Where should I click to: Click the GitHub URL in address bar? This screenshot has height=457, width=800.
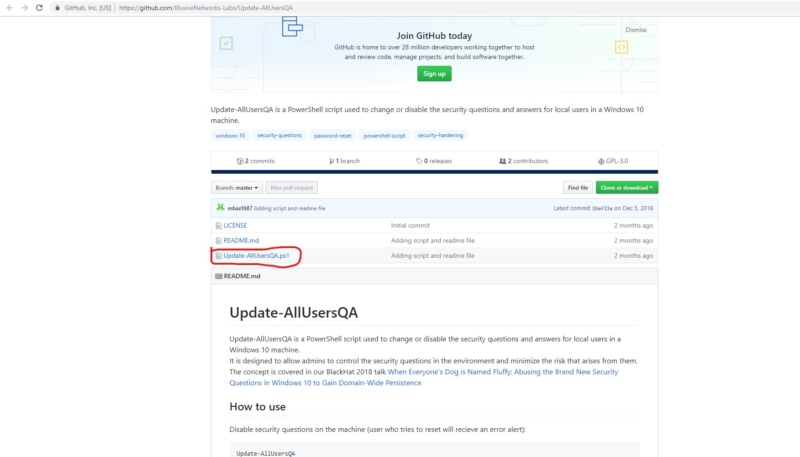point(206,8)
